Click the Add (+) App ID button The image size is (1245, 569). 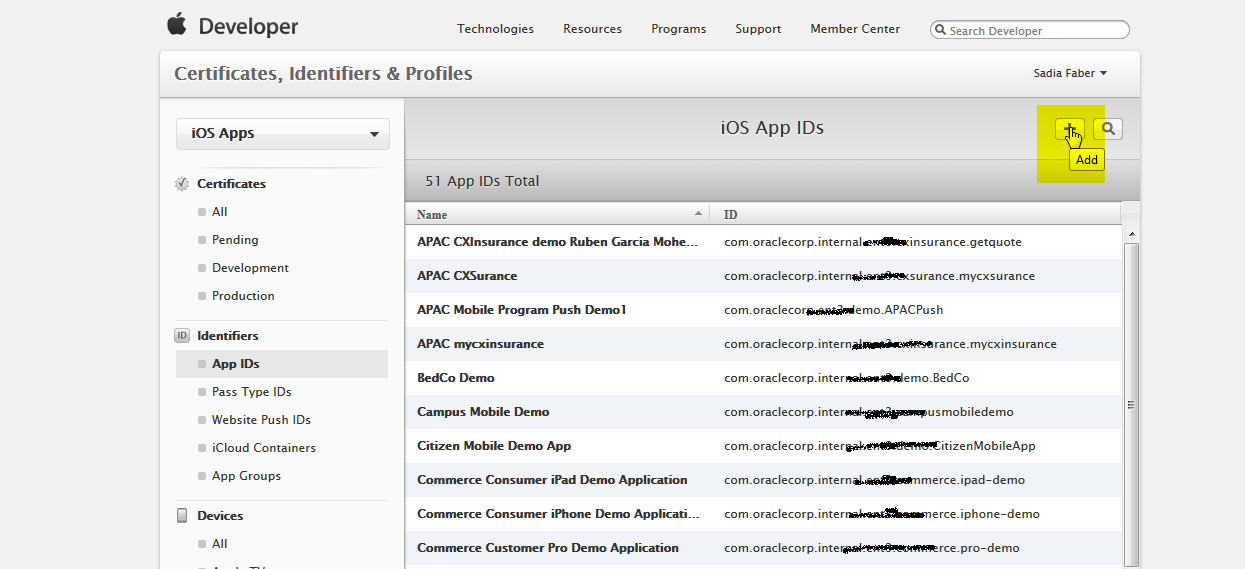(x=1069, y=129)
